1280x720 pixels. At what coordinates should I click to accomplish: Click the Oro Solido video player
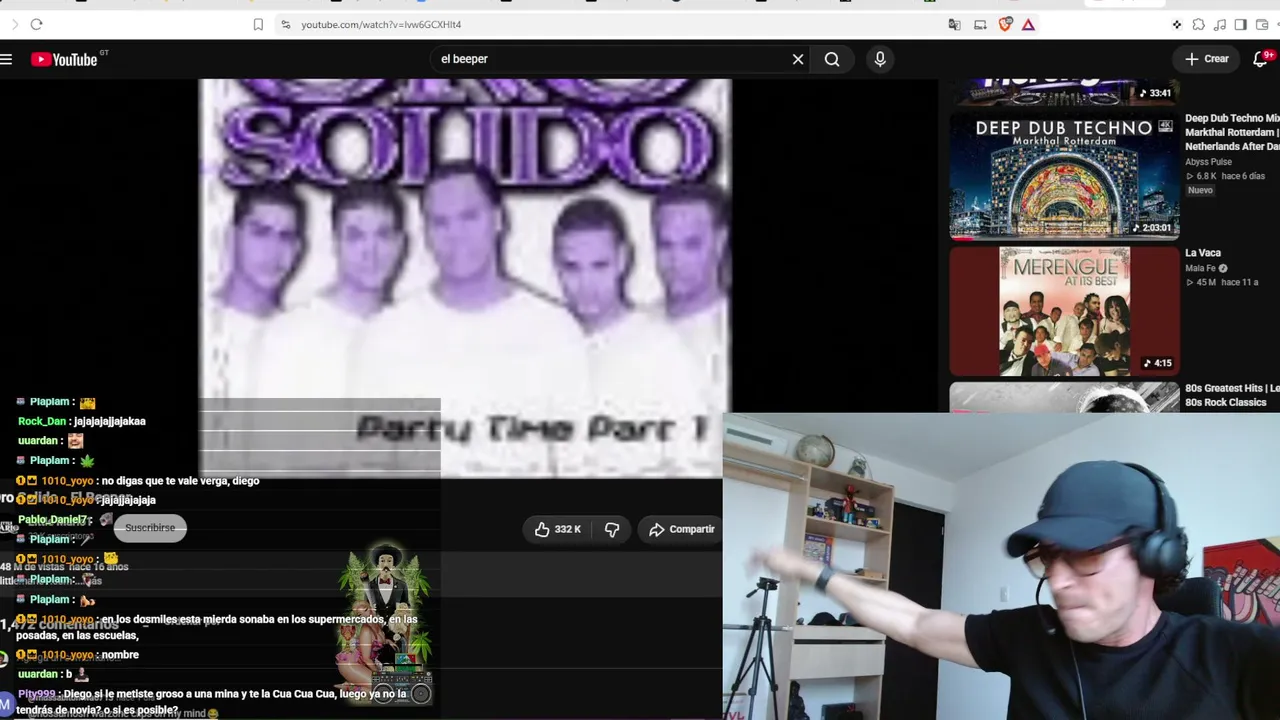pyautogui.click(x=465, y=278)
